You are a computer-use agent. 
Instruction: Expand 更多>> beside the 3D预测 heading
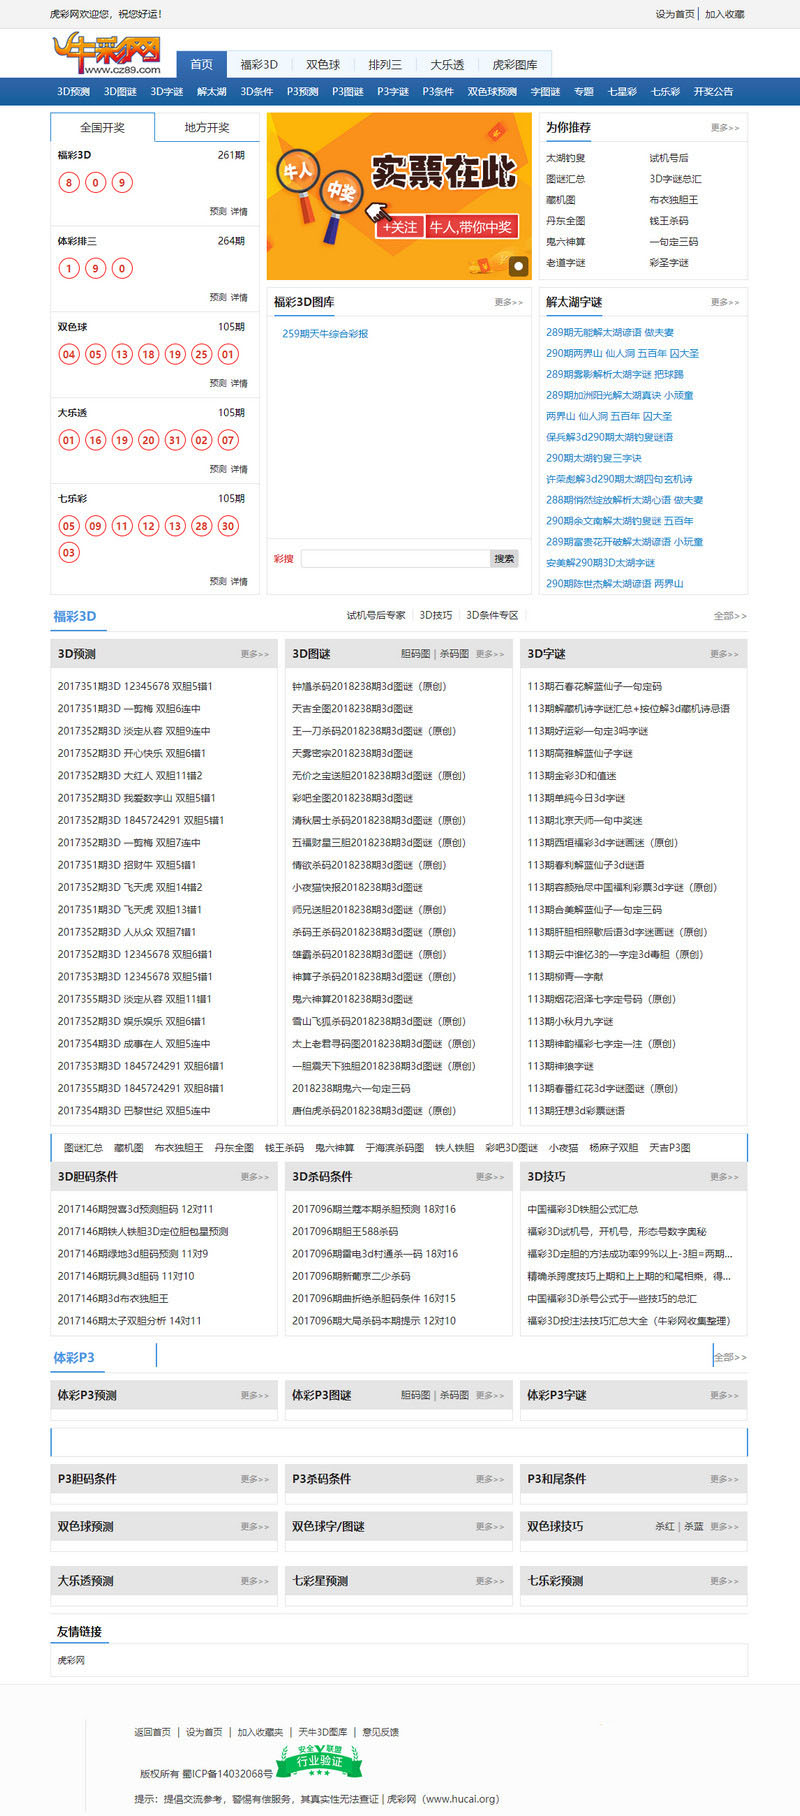[254, 654]
